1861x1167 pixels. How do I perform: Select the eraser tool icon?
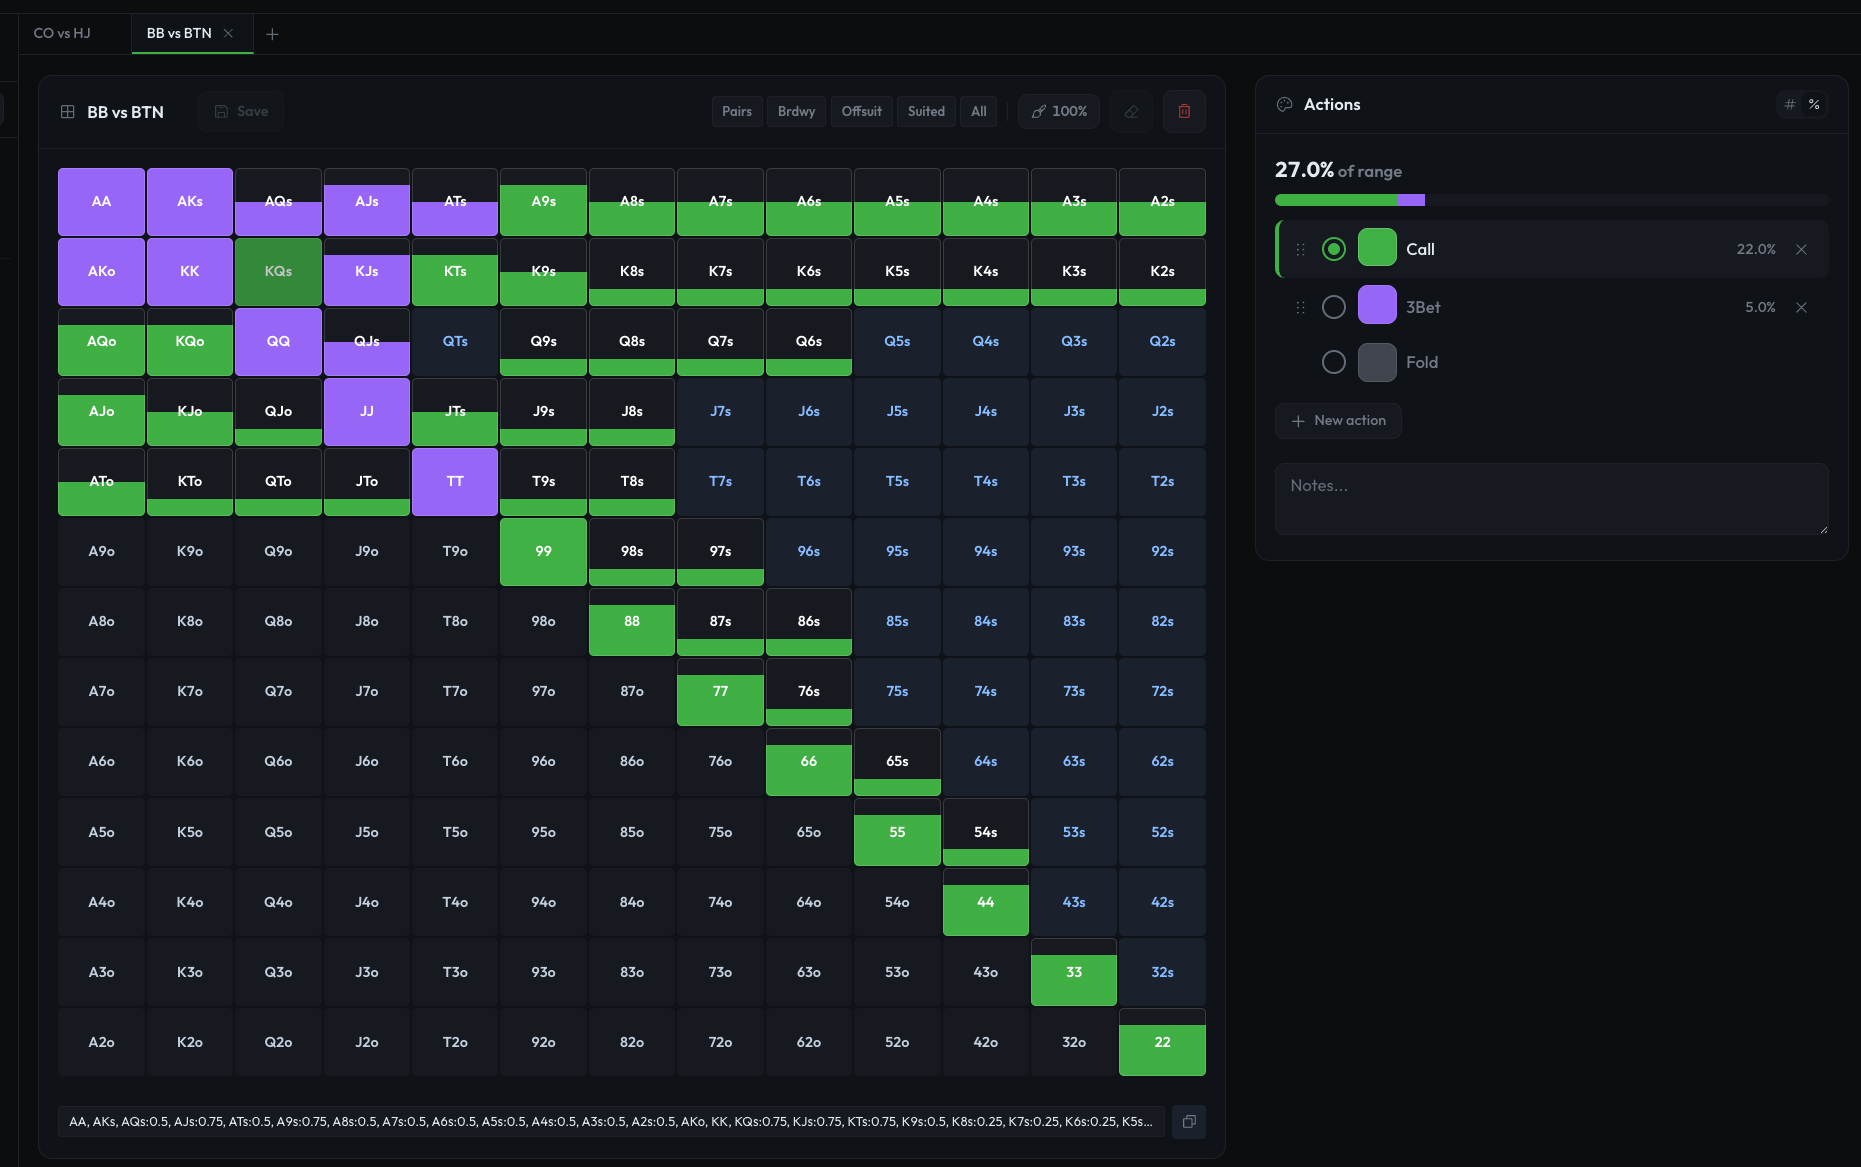tap(1131, 112)
